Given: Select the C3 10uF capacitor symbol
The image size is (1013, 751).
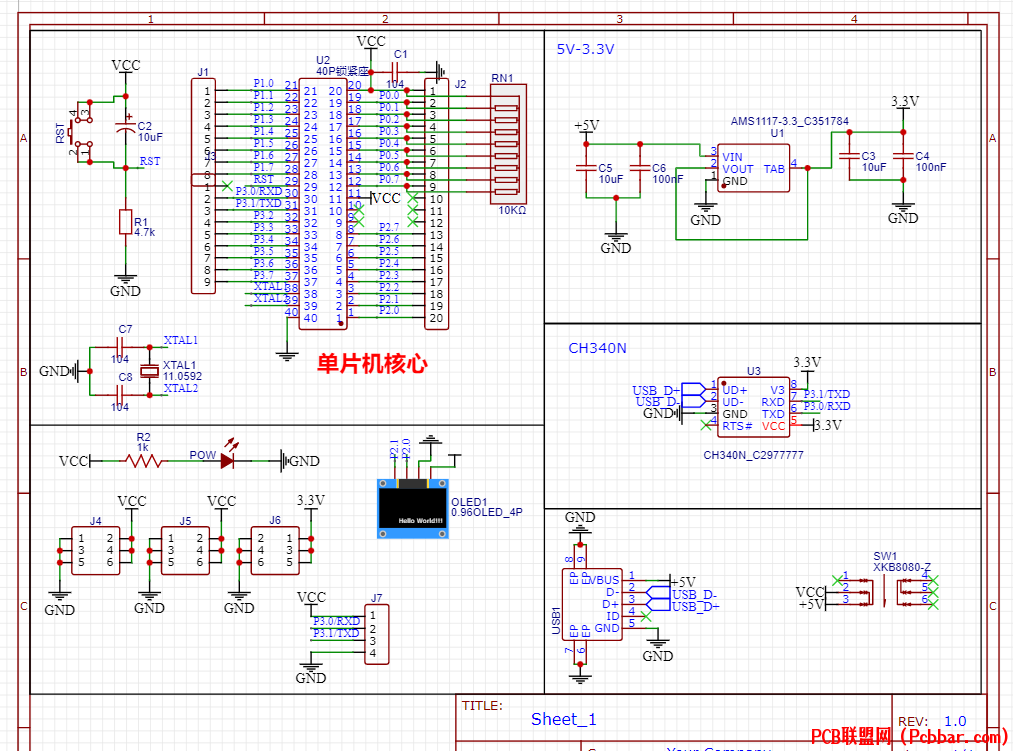Looking at the screenshot, I should coord(849,156).
